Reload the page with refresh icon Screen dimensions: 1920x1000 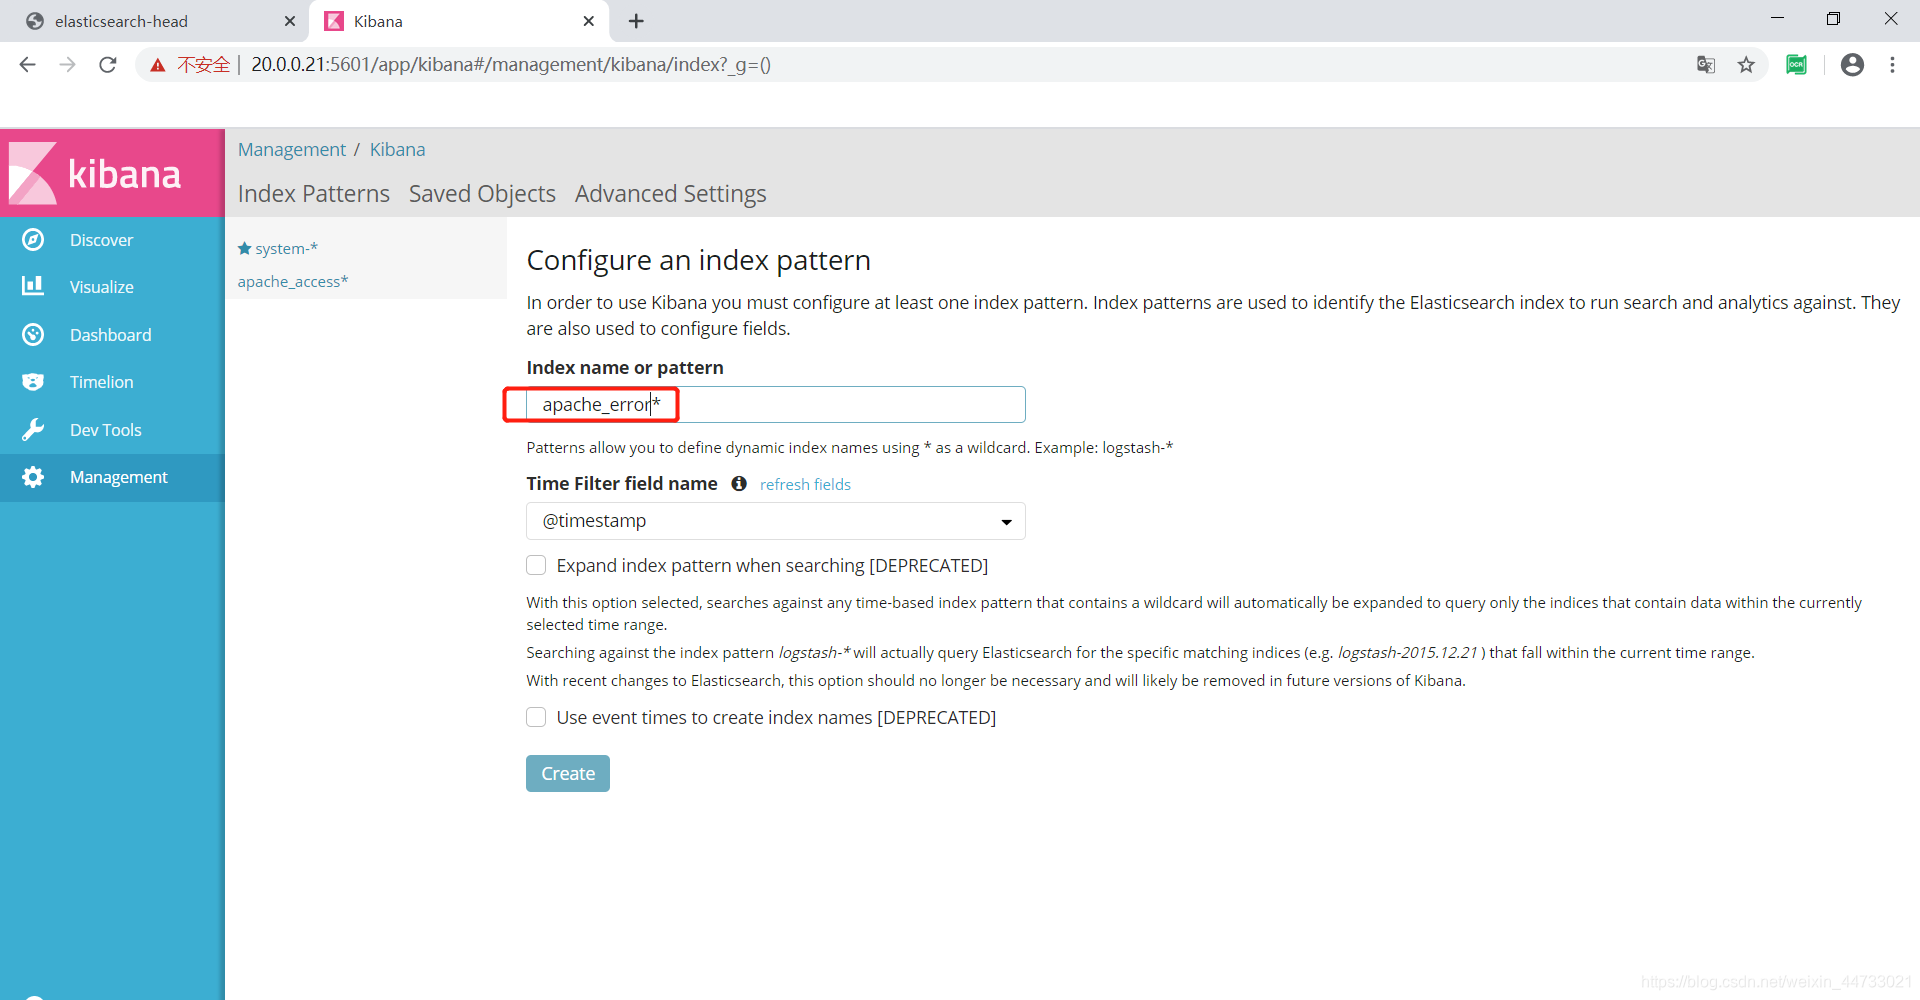click(x=108, y=65)
